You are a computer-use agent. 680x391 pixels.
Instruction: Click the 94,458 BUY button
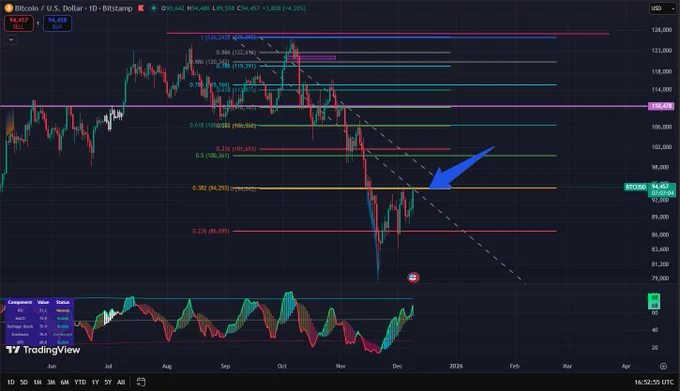point(57,23)
